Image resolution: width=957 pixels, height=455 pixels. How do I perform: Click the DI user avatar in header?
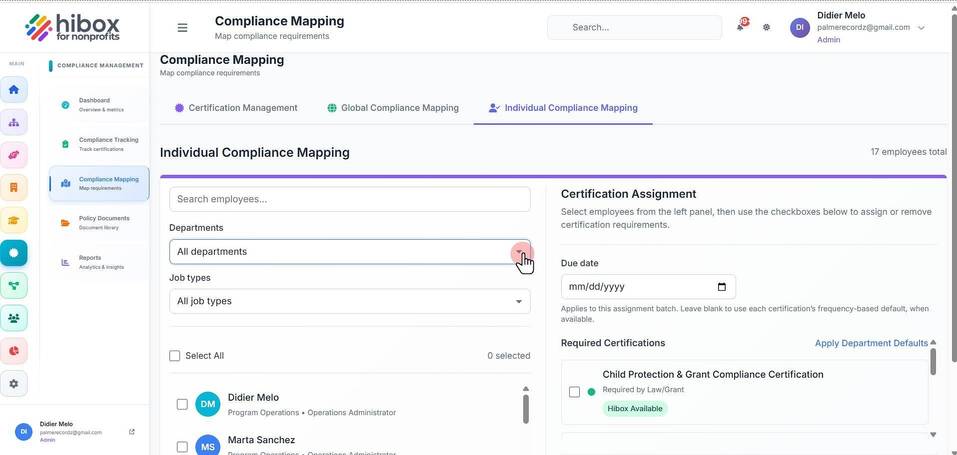click(800, 27)
